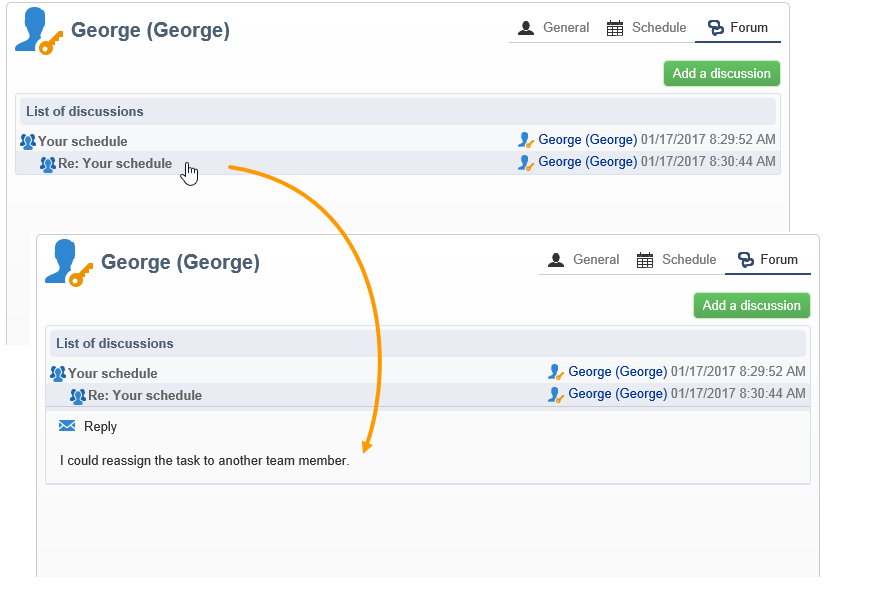
Task: Open the 'Your schedule' discussion in the lower list
Action: [113, 374]
